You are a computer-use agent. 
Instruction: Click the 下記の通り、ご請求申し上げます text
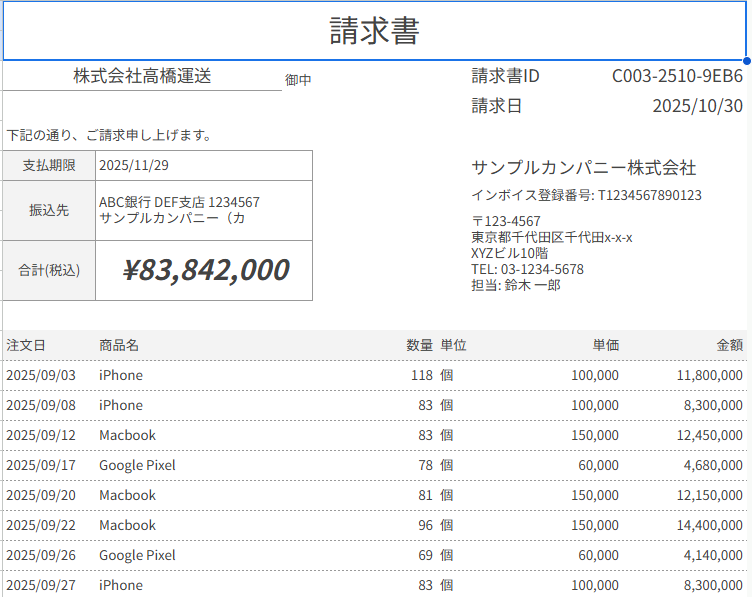click(109, 135)
